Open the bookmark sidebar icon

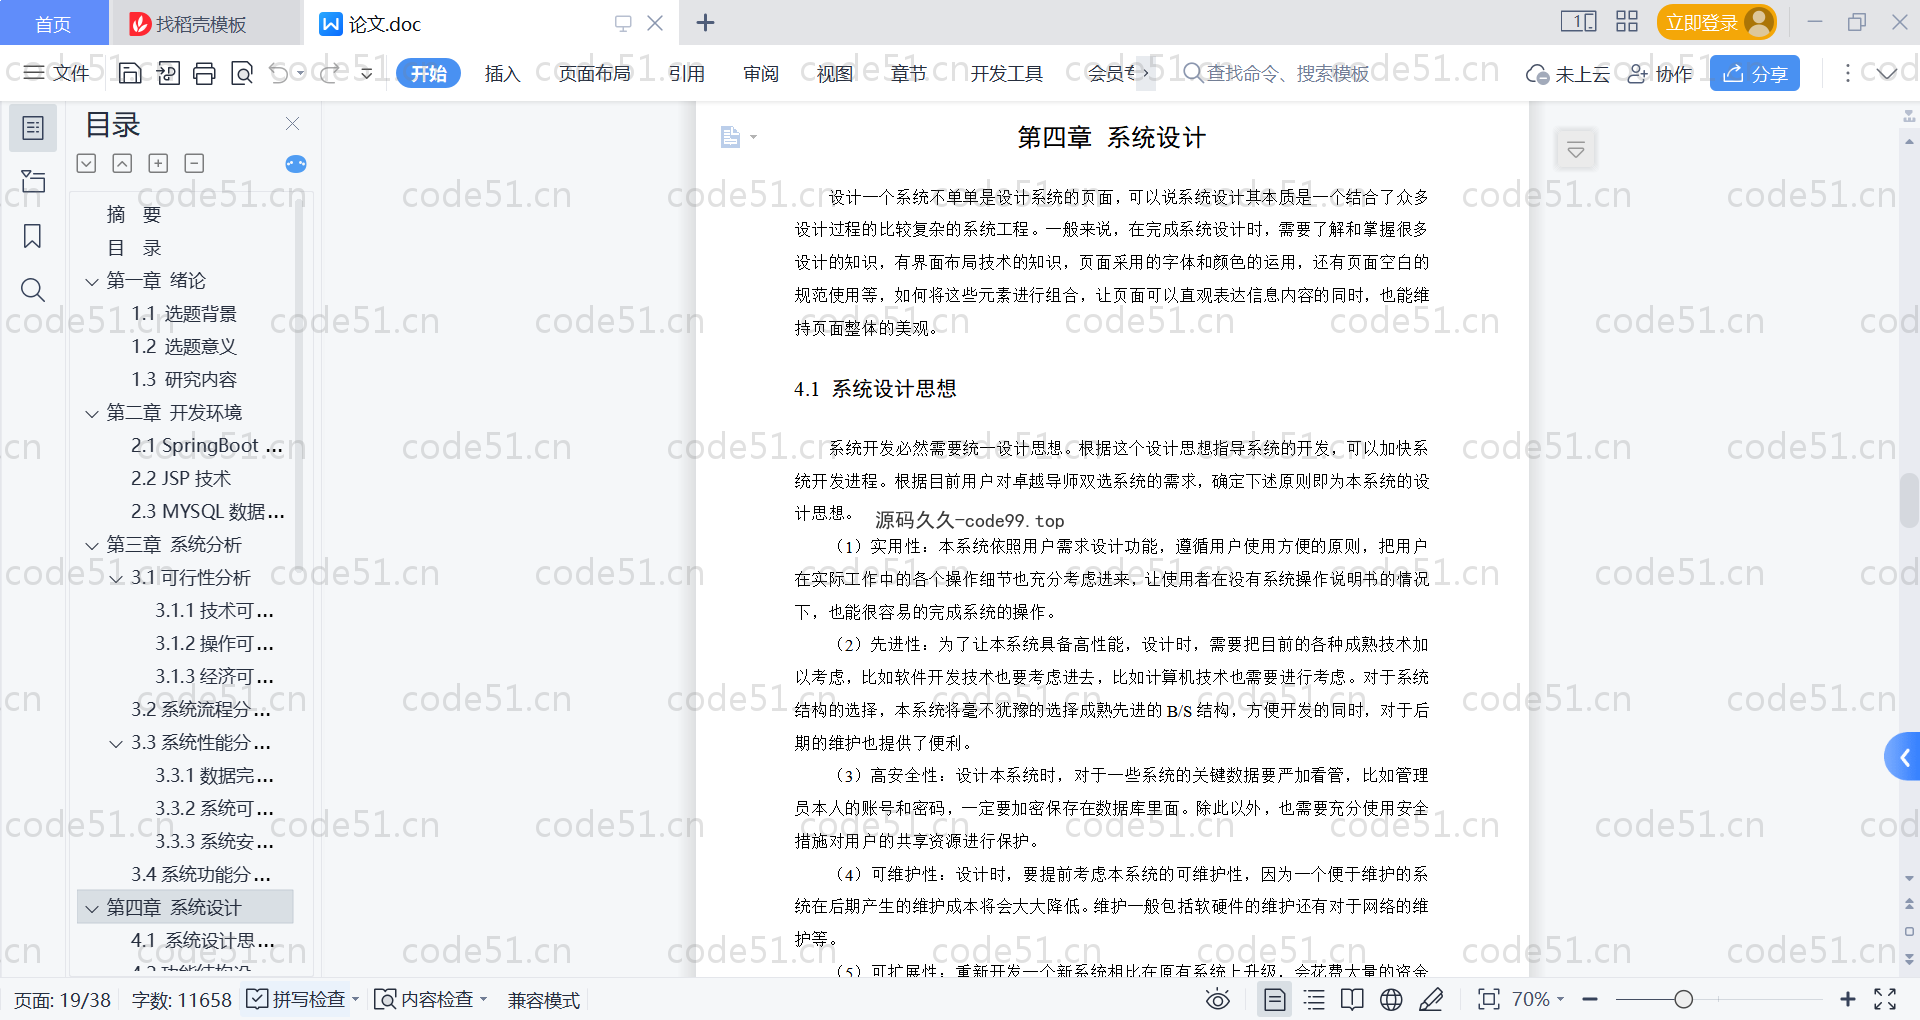[33, 236]
